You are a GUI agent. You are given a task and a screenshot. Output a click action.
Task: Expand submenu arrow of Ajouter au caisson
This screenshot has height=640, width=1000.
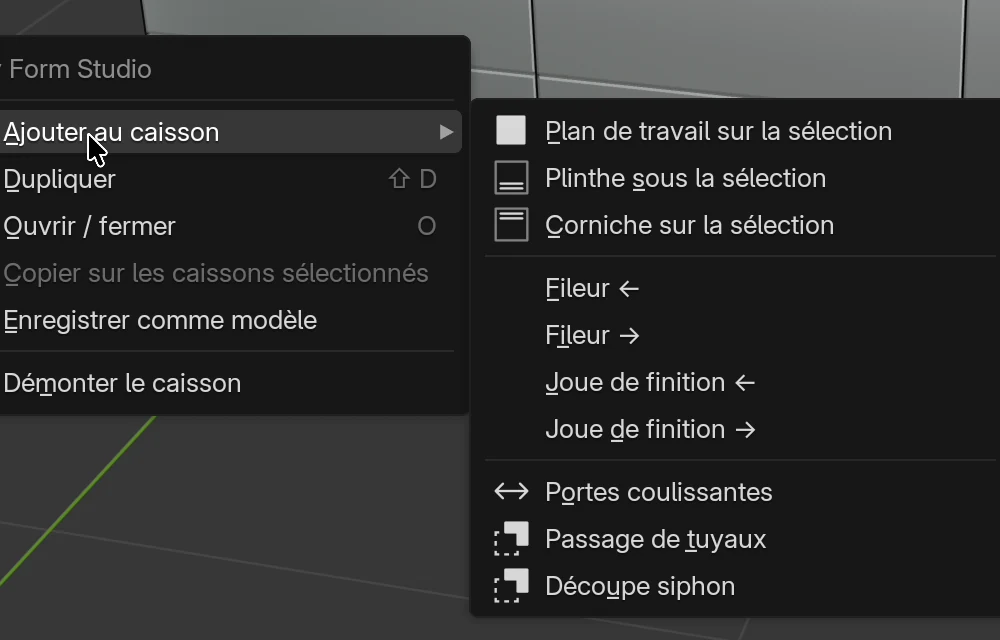pyautogui.click(x=446, y=132)
